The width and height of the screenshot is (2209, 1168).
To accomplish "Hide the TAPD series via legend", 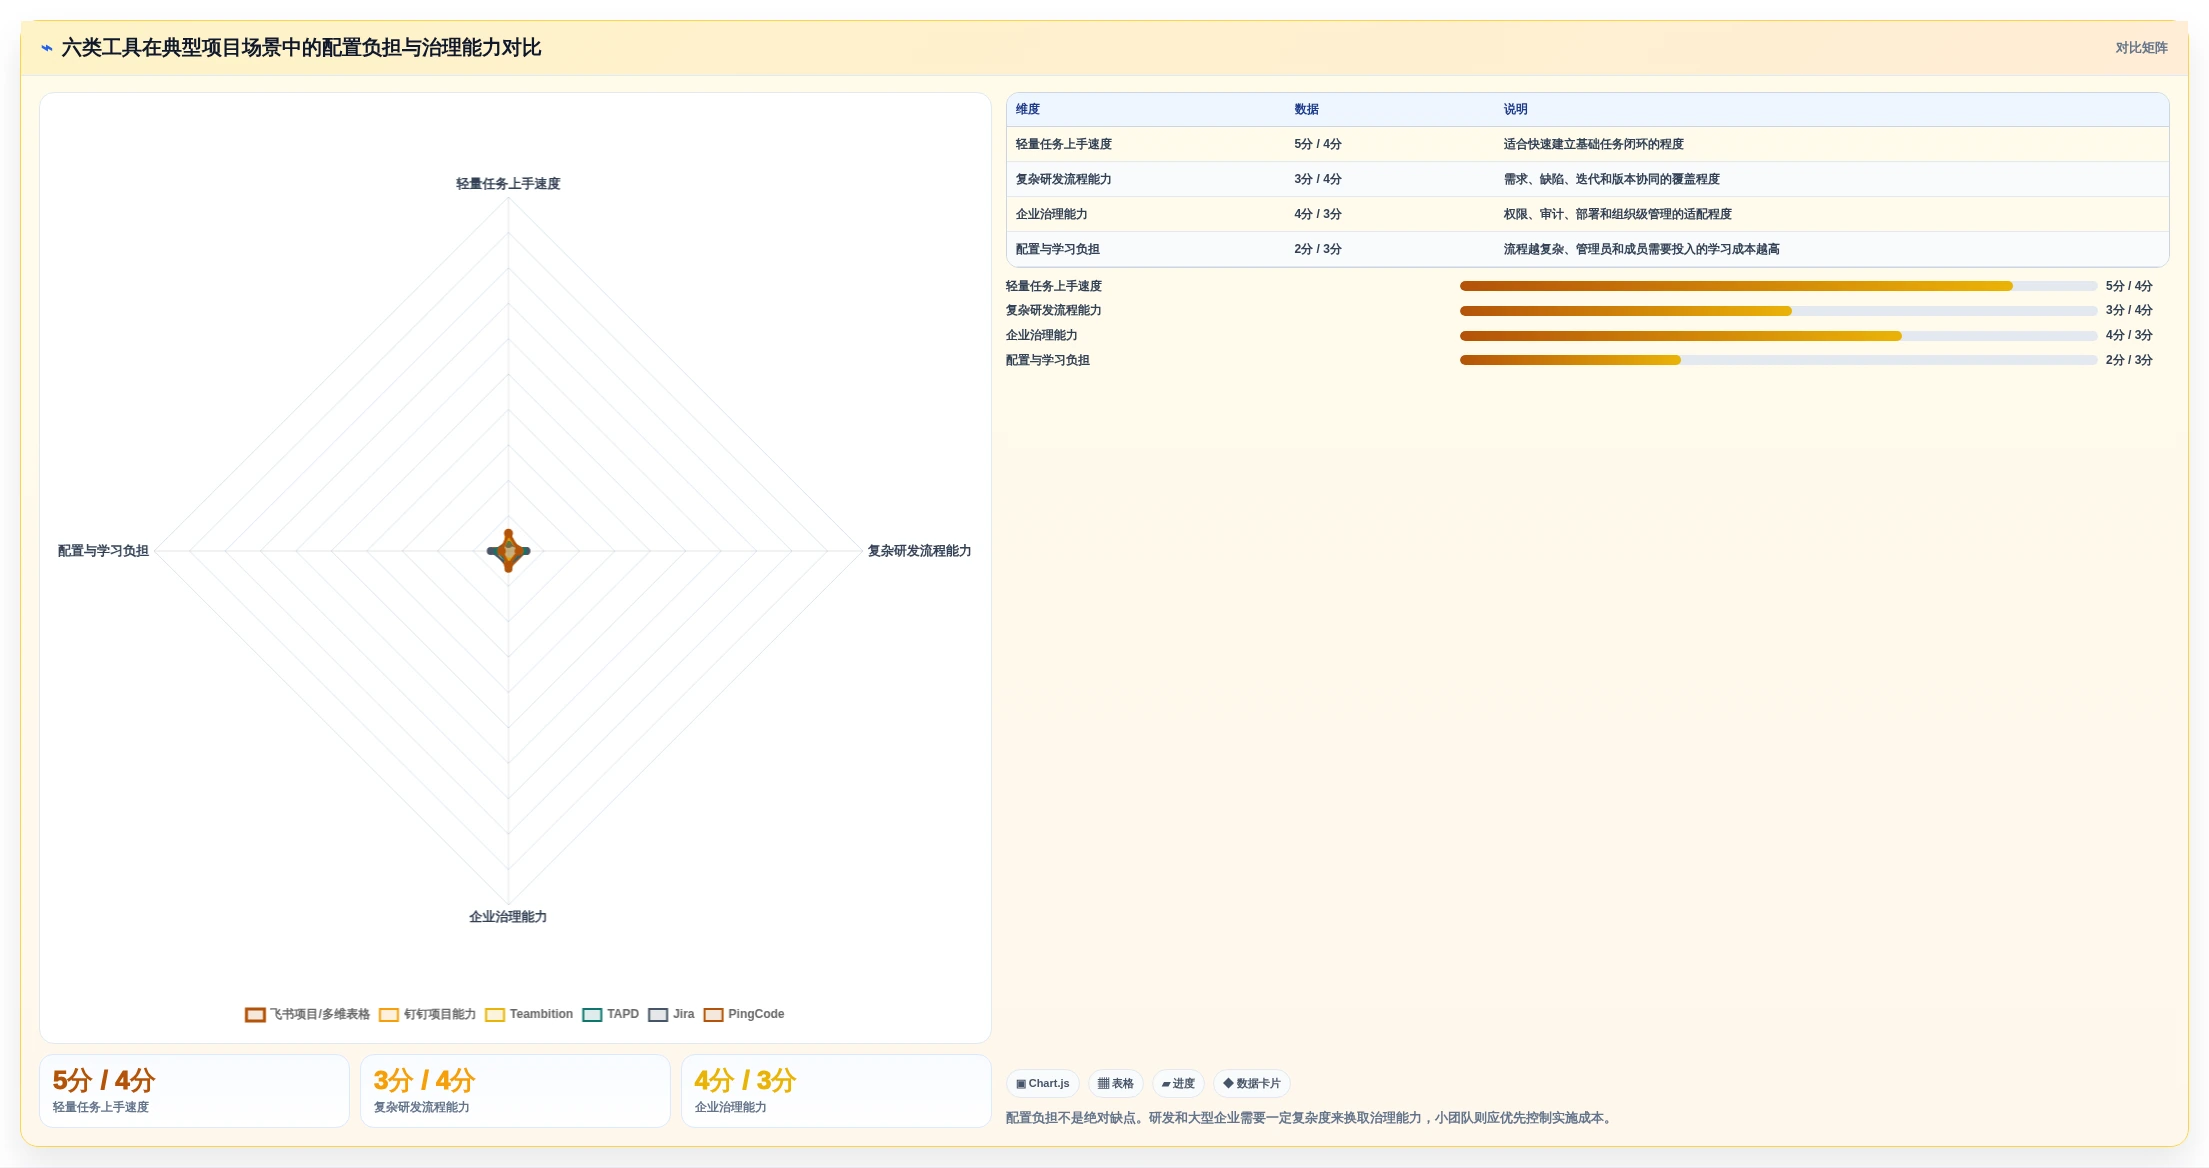I will (x=610, y=1014).
